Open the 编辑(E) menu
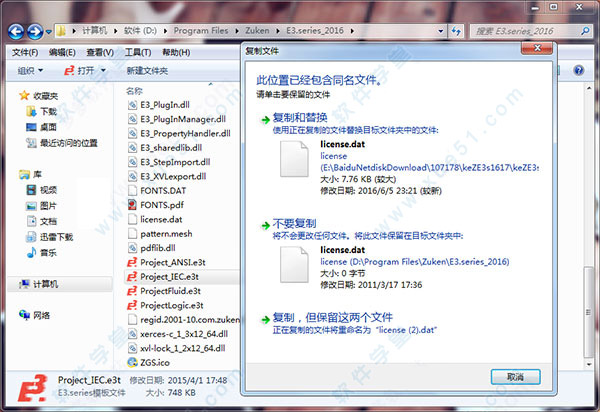 tap(62, 52)
